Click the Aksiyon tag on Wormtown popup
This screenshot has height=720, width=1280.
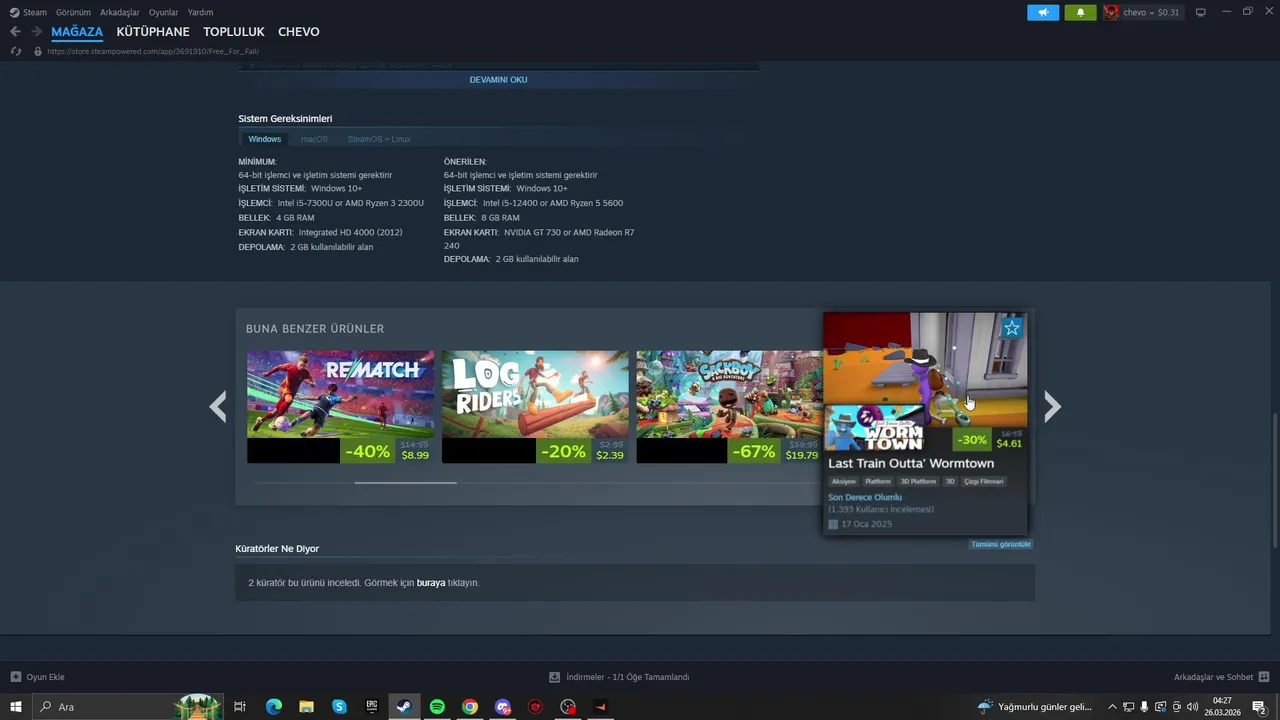(x=844, y=481)
